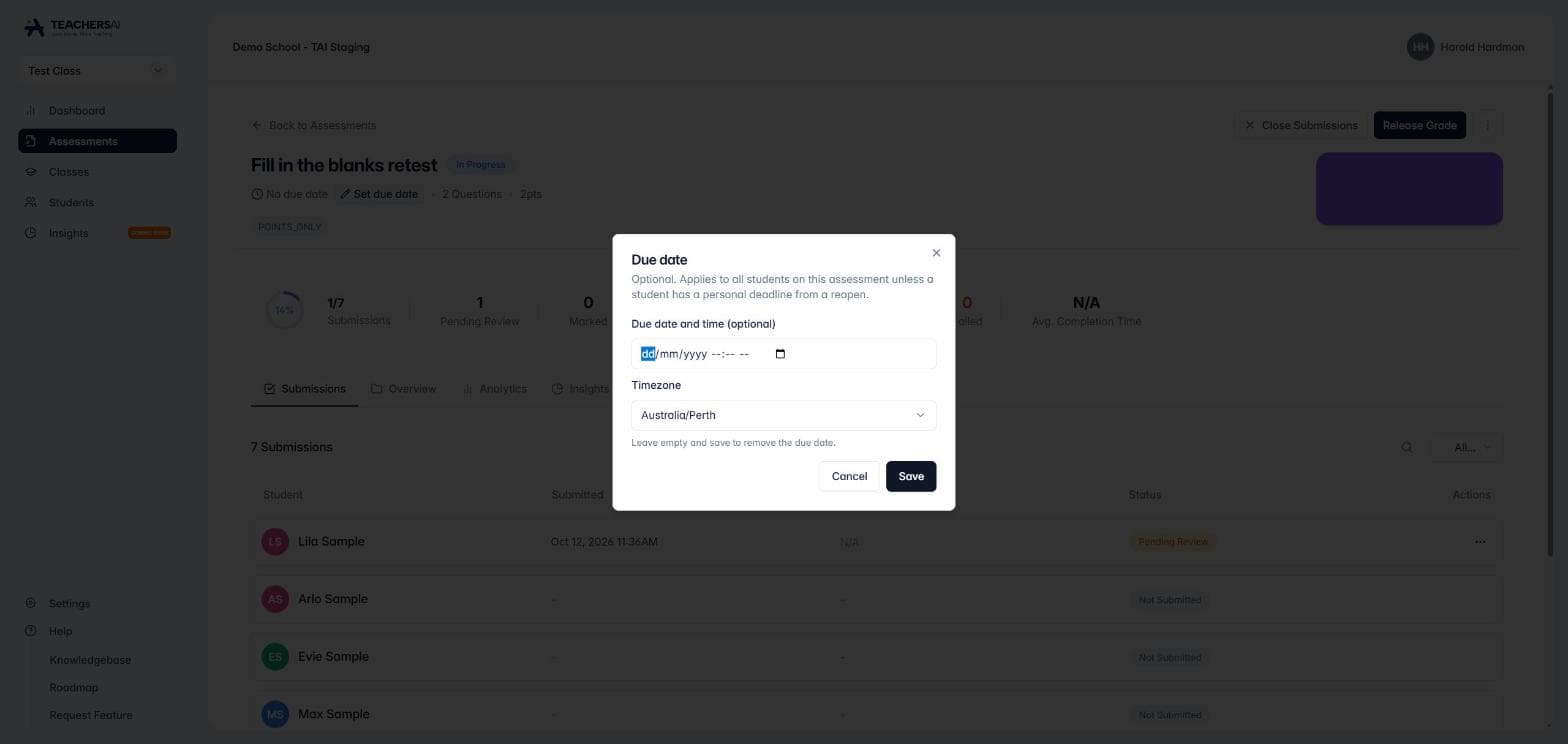Open the Knowledgebase link
1568x744 pixels.
tap(90, 660)
